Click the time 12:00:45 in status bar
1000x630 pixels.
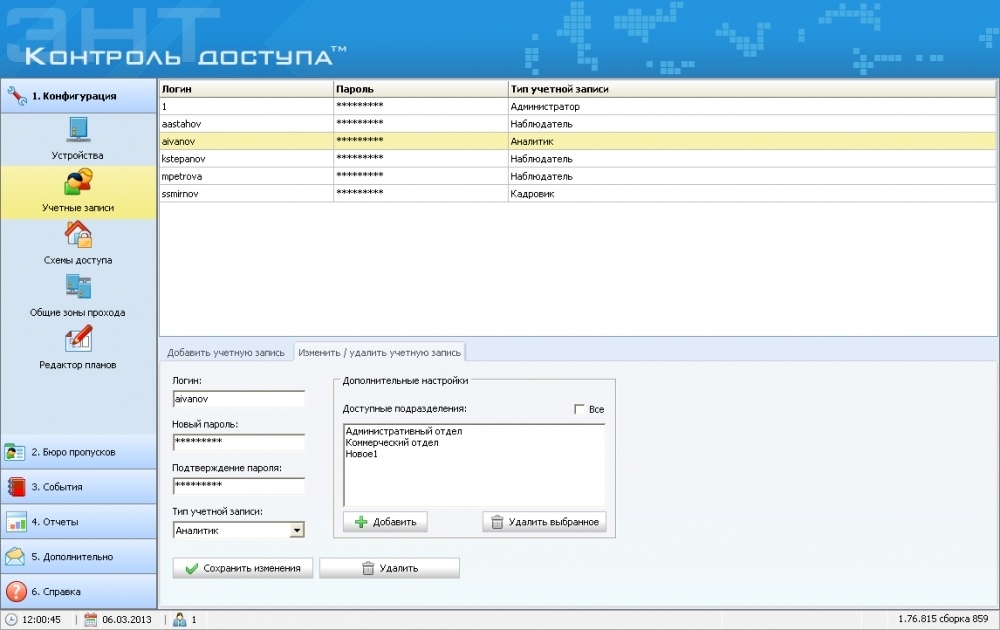coord(41,619)
